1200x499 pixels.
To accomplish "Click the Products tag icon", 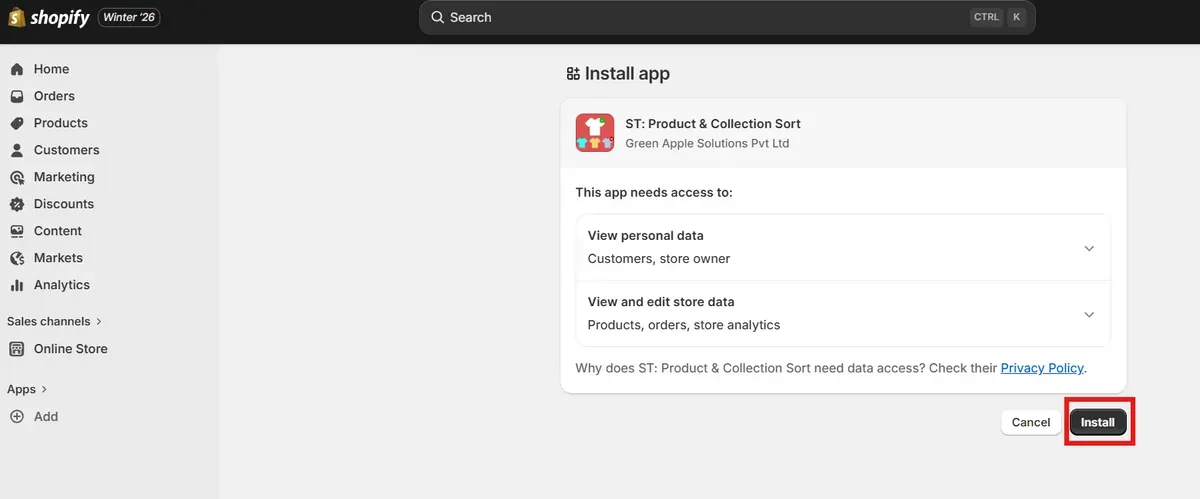I will (x=17, y=123).
